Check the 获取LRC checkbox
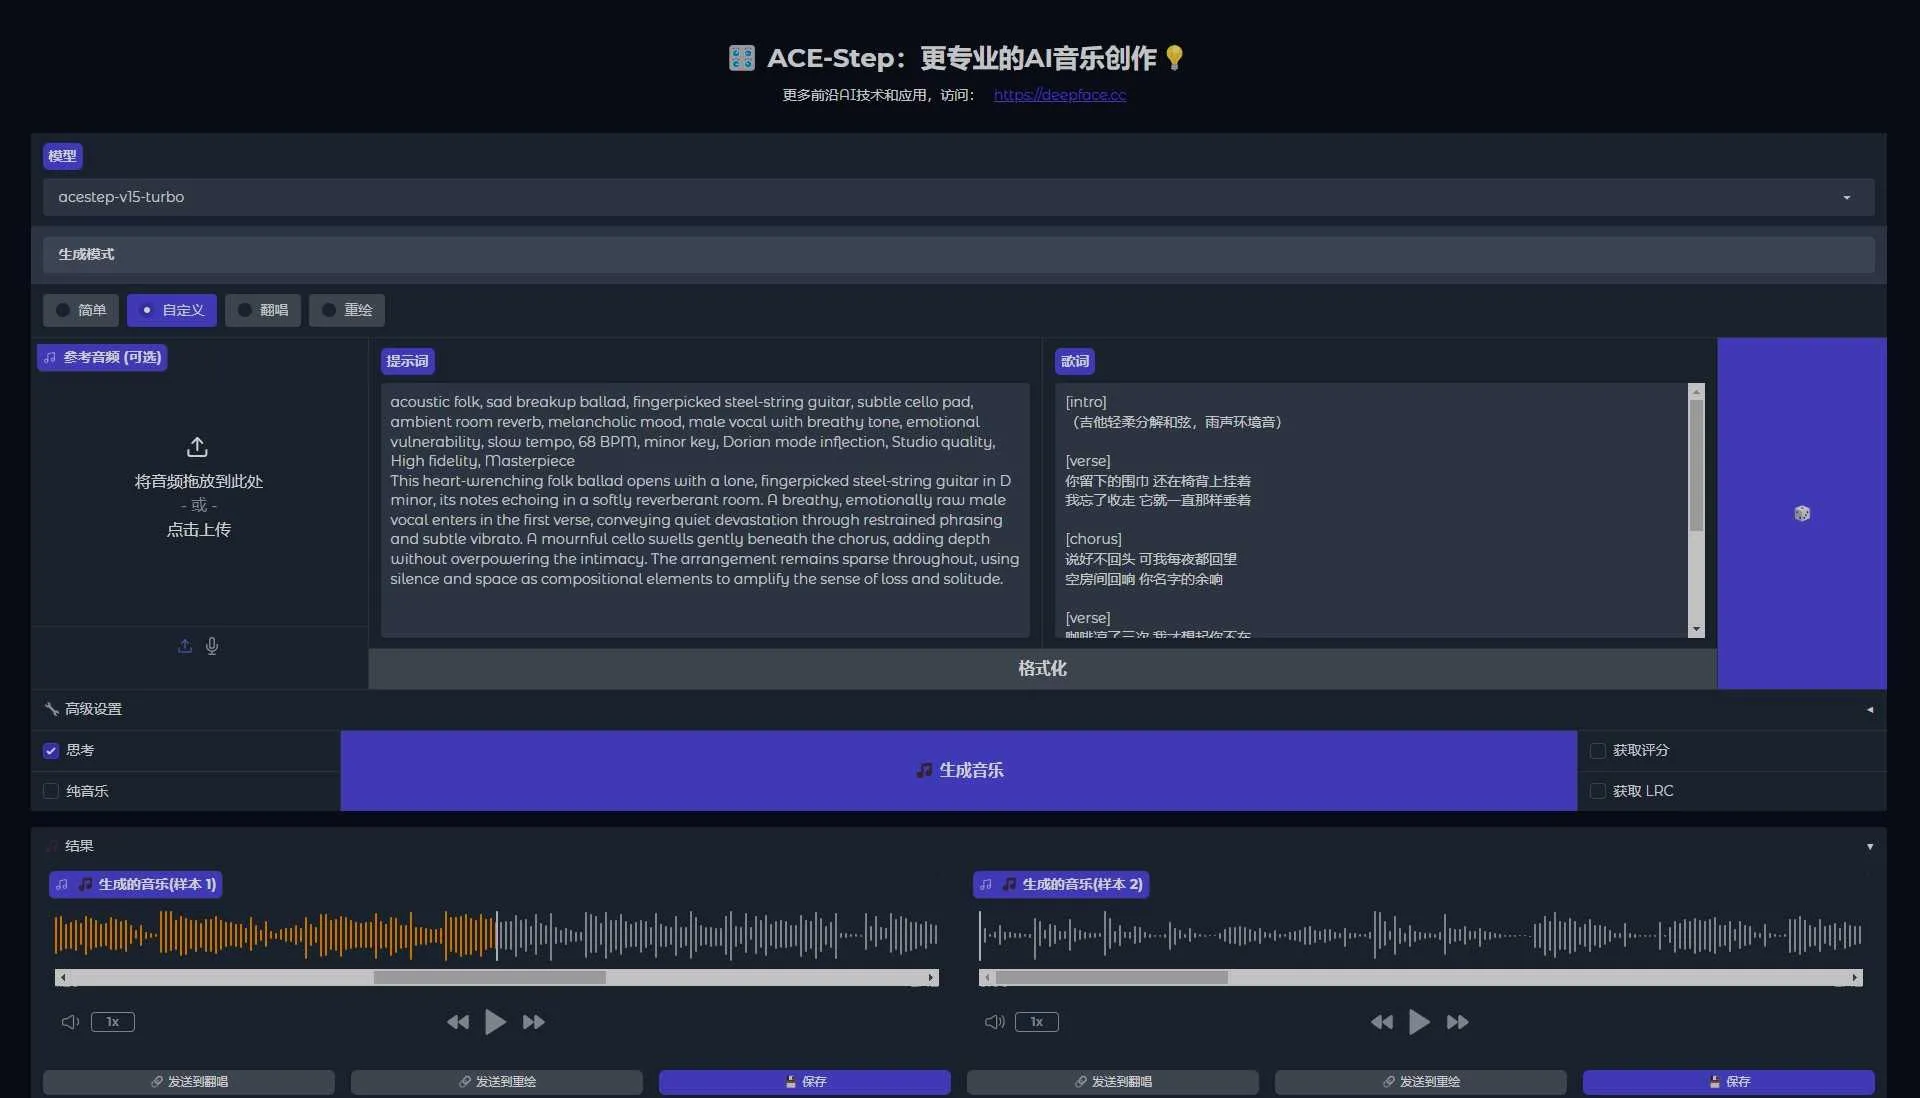Viewport: 1920px width, 1098px height. point(1597,790)
